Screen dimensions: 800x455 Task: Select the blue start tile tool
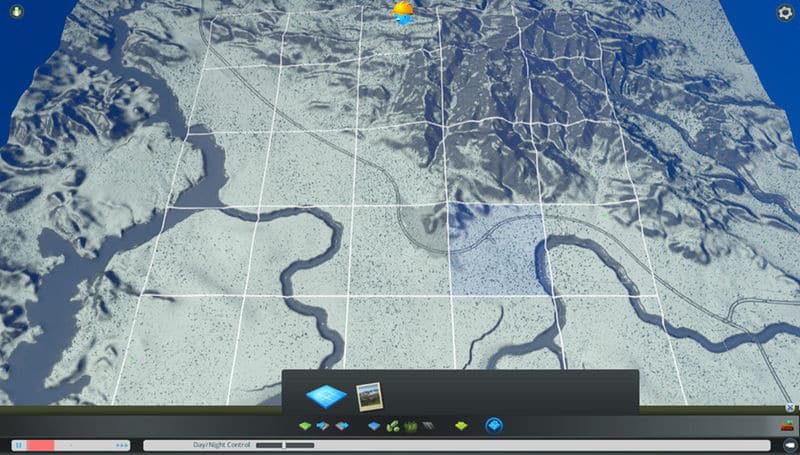(x=326, y=394)
